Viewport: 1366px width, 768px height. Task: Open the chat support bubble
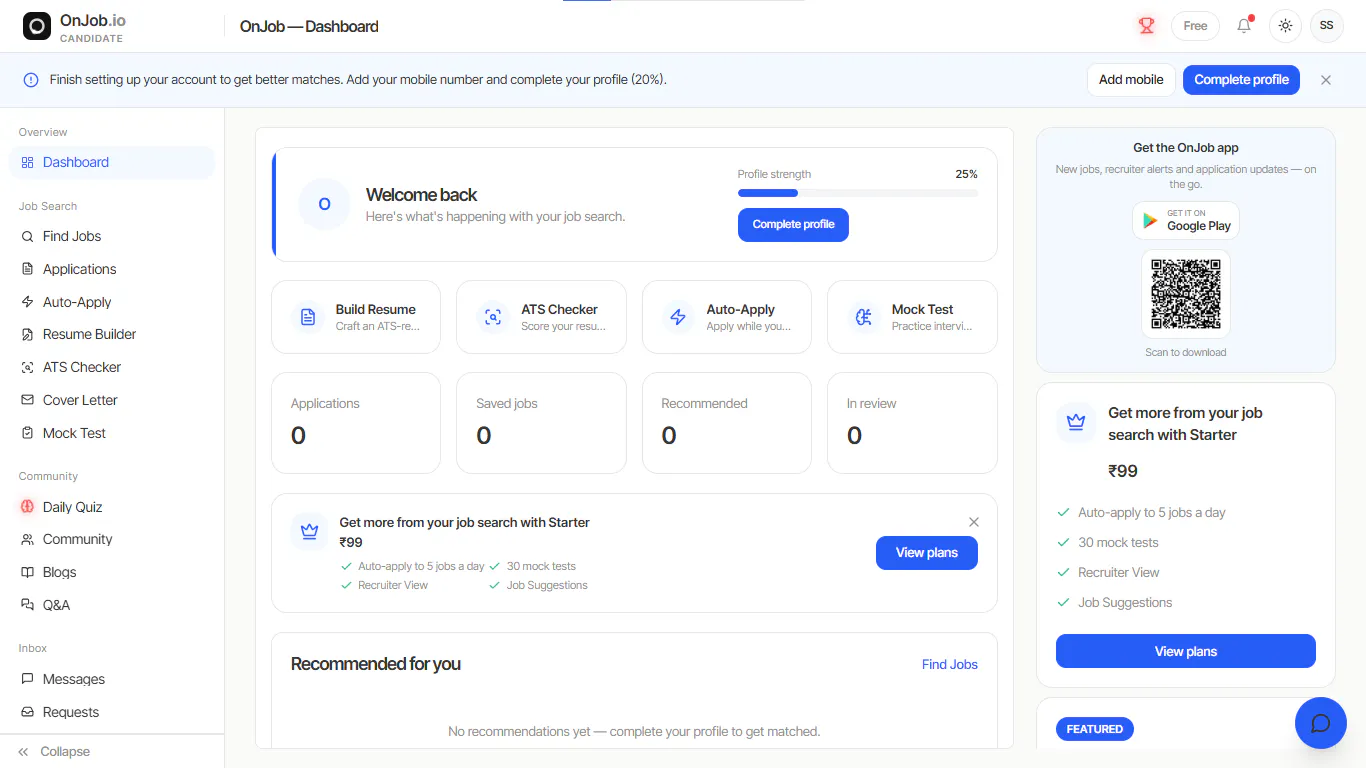[x=1321, y=723]
